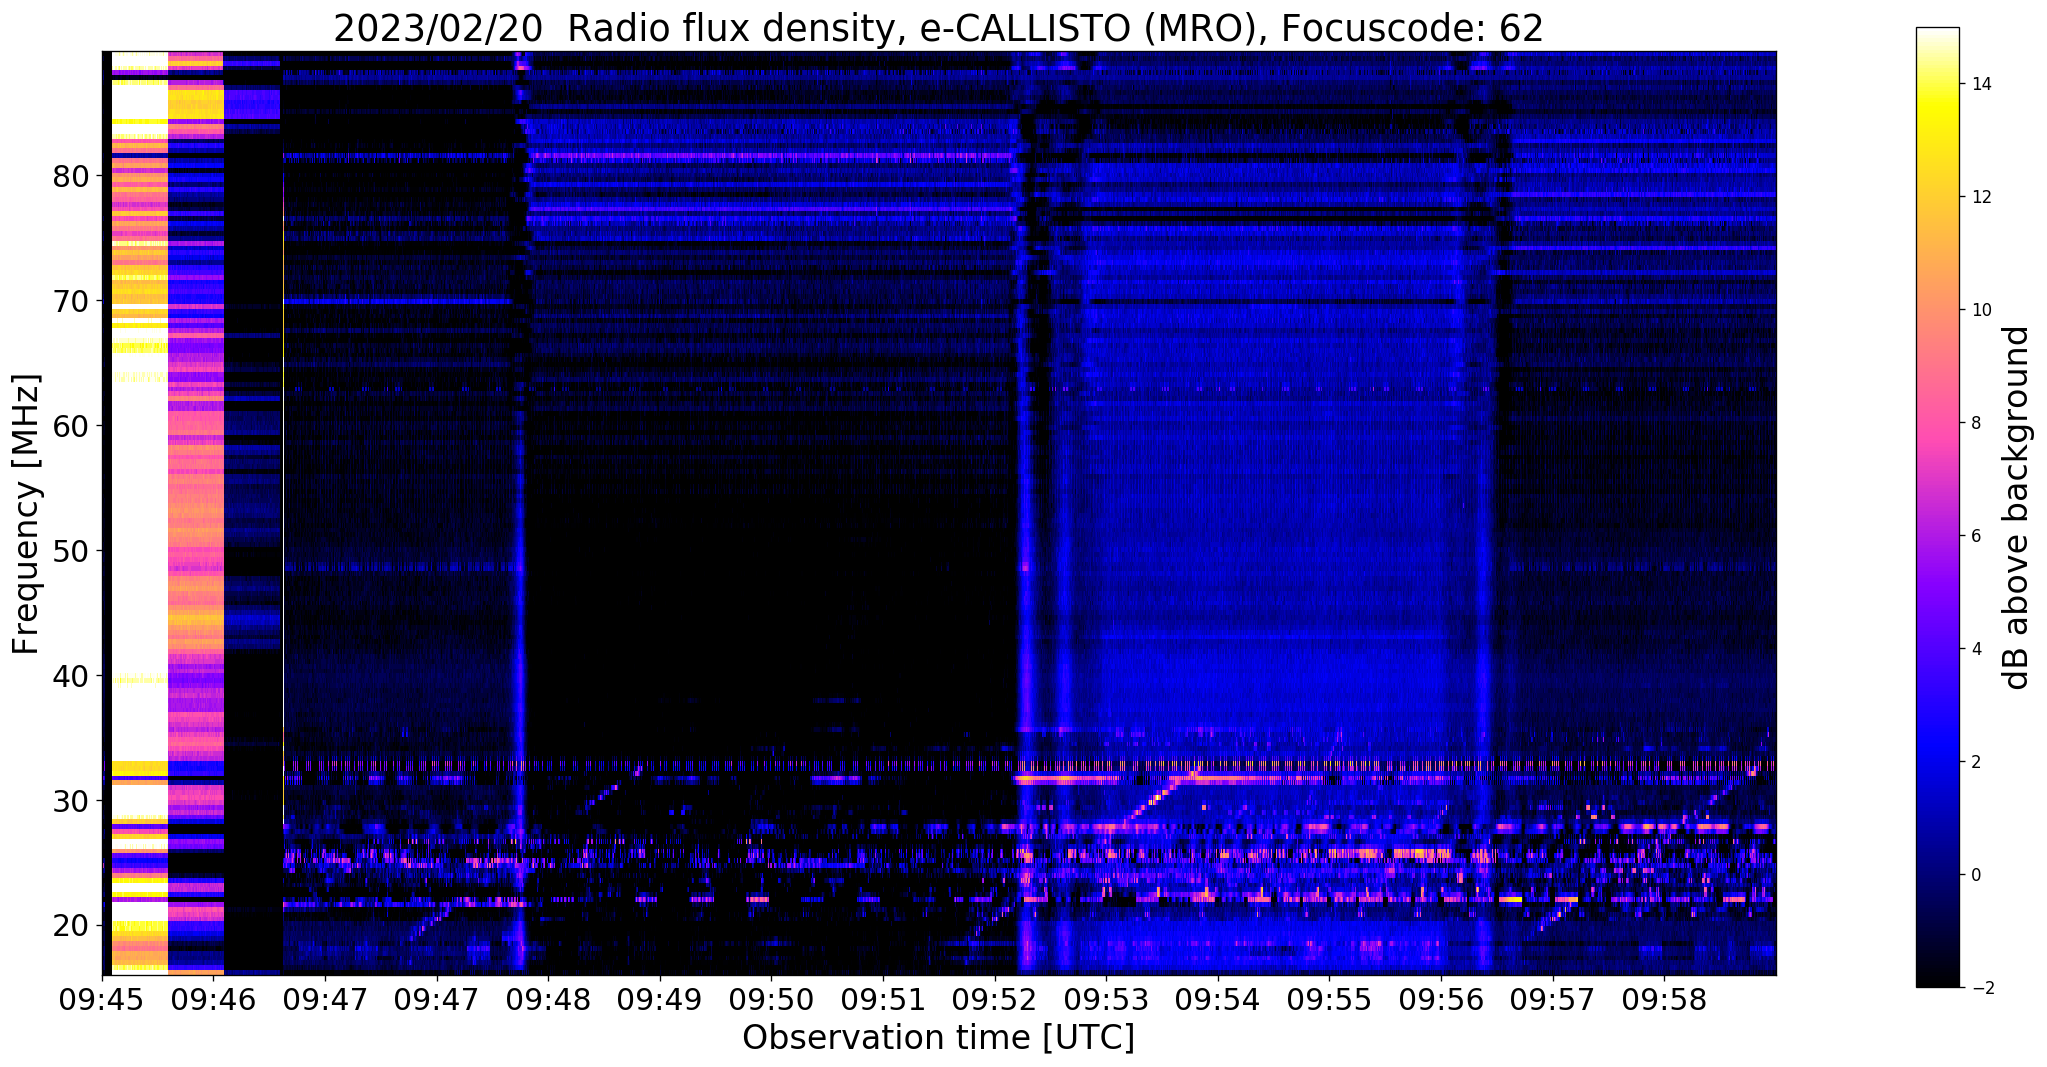2047x1067 pixels.
Task: Click the frequency axis tick label 80
Action: click(x=71, y=176)
